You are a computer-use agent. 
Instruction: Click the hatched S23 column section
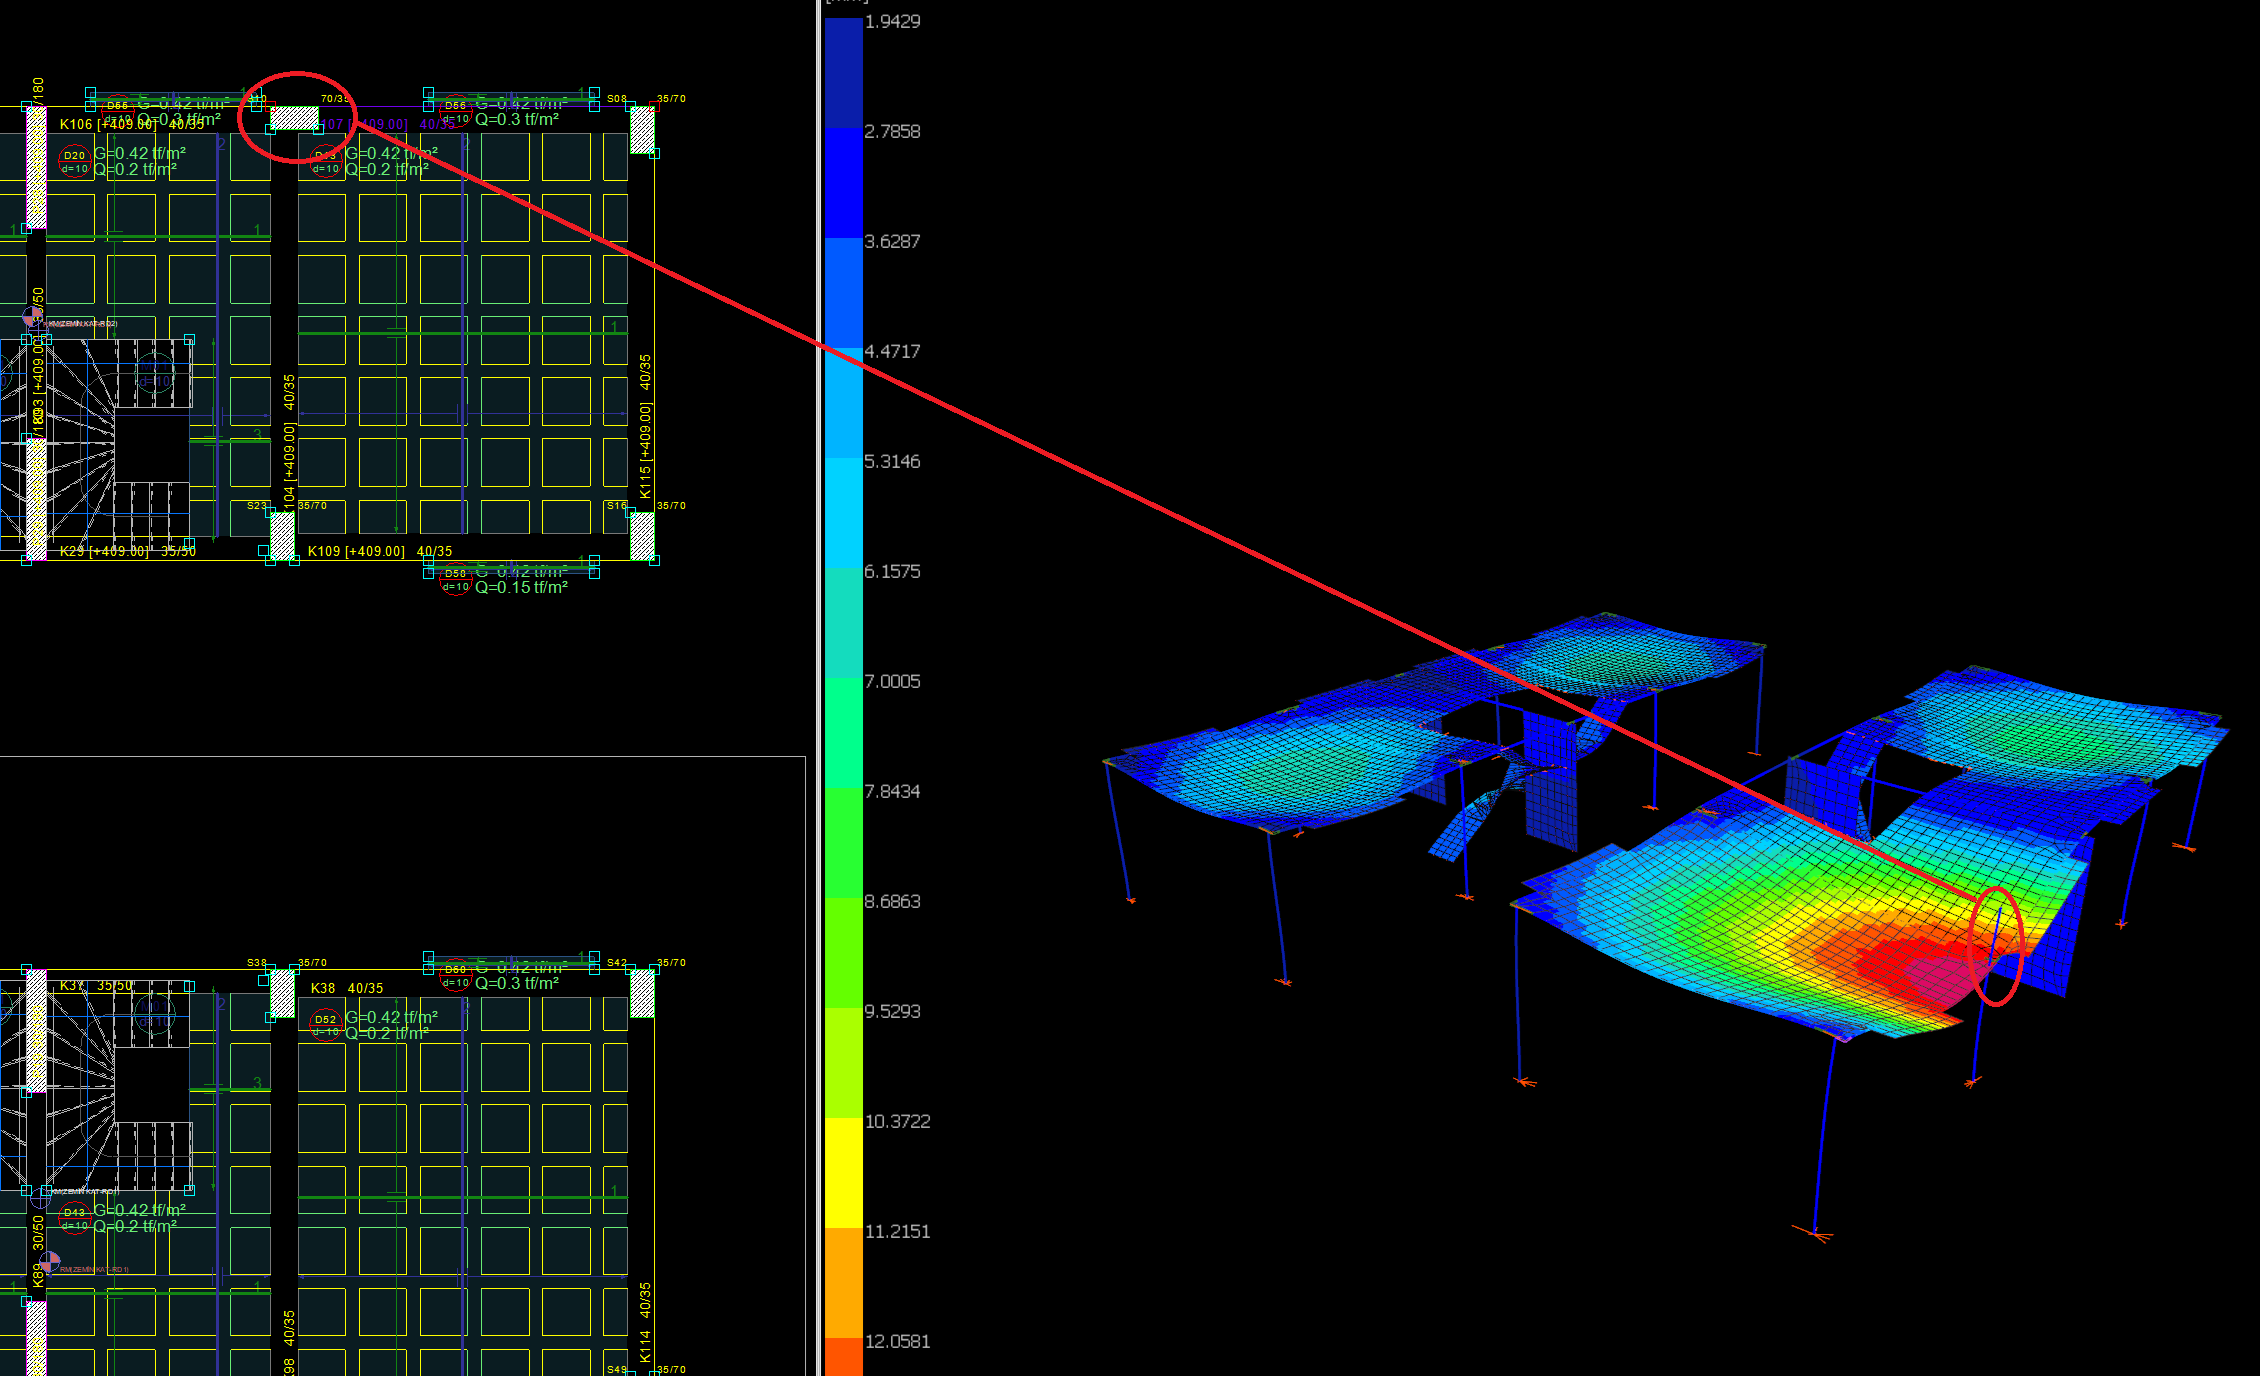click(283, 536)
